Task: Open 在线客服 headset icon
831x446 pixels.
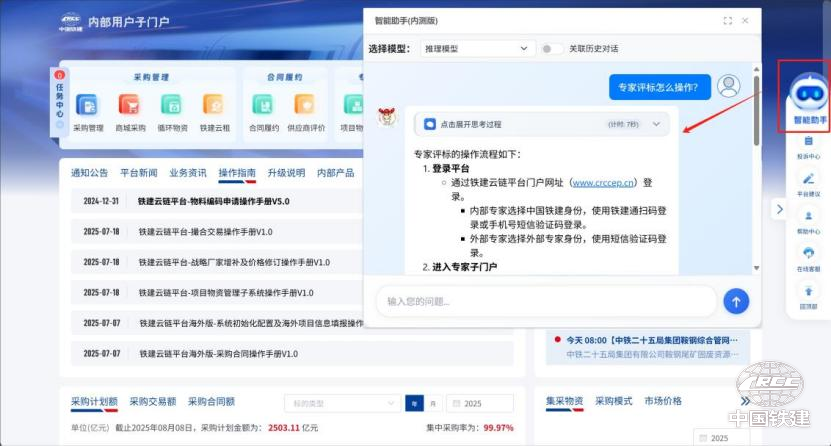Action: (x=808, y=253)
